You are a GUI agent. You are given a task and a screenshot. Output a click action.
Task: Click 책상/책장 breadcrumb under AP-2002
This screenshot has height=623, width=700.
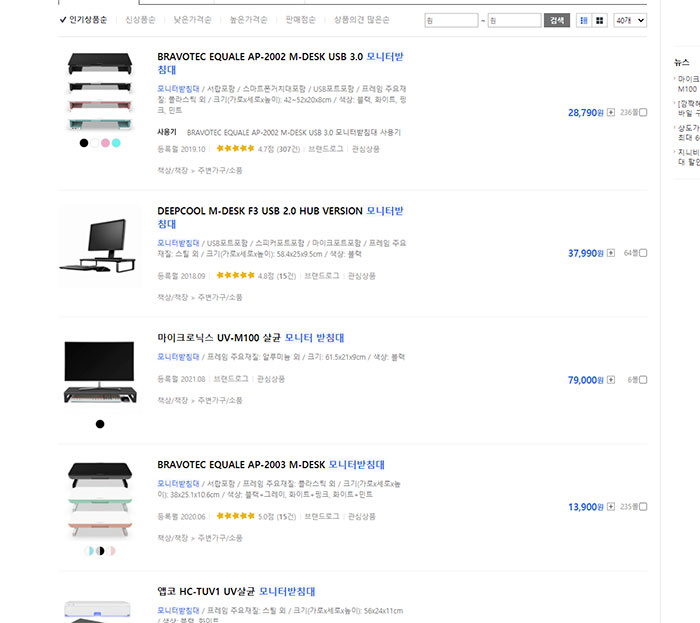coord(172,170)
